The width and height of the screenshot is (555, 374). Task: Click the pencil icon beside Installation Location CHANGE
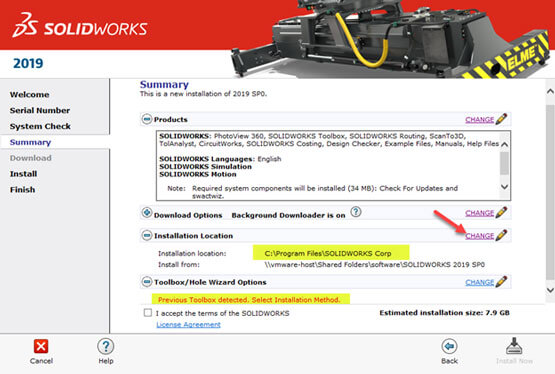tap(502, 235)
